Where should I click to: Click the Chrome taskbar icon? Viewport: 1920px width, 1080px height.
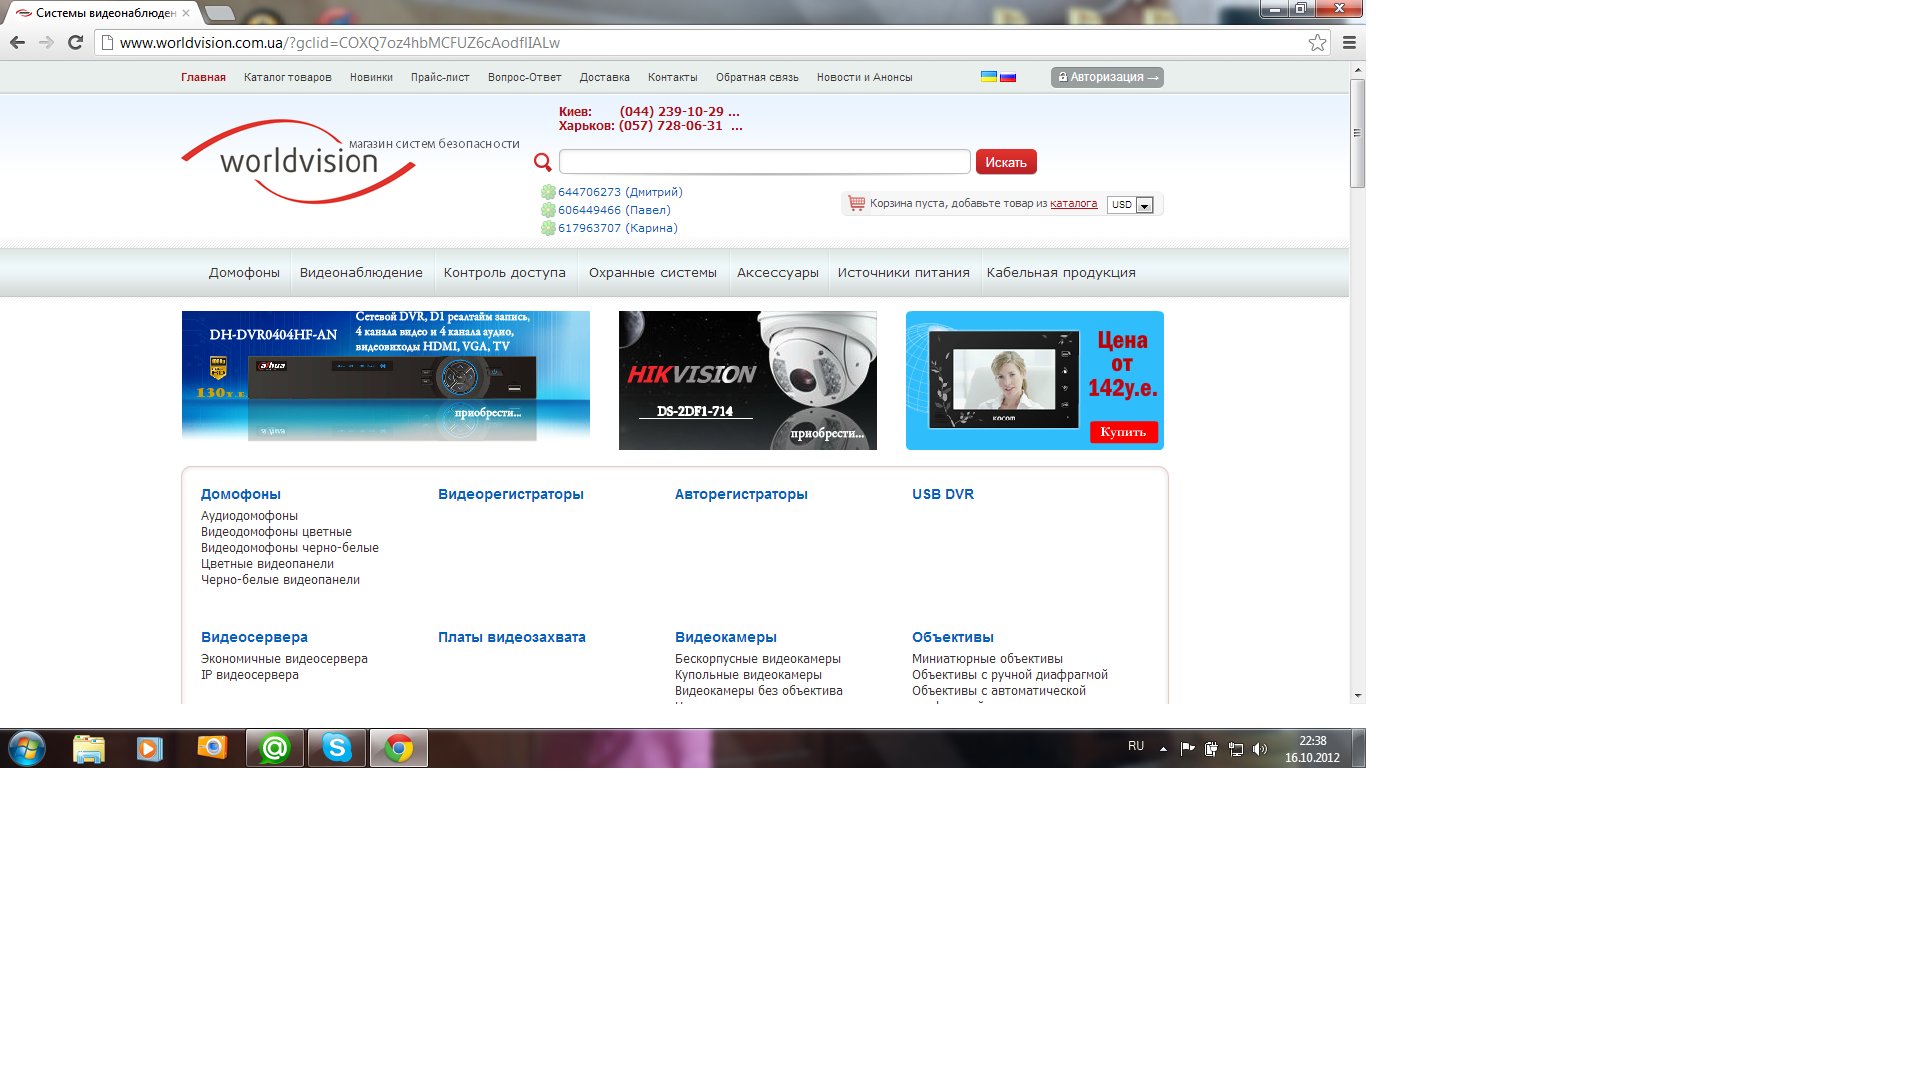coord(399,748)
